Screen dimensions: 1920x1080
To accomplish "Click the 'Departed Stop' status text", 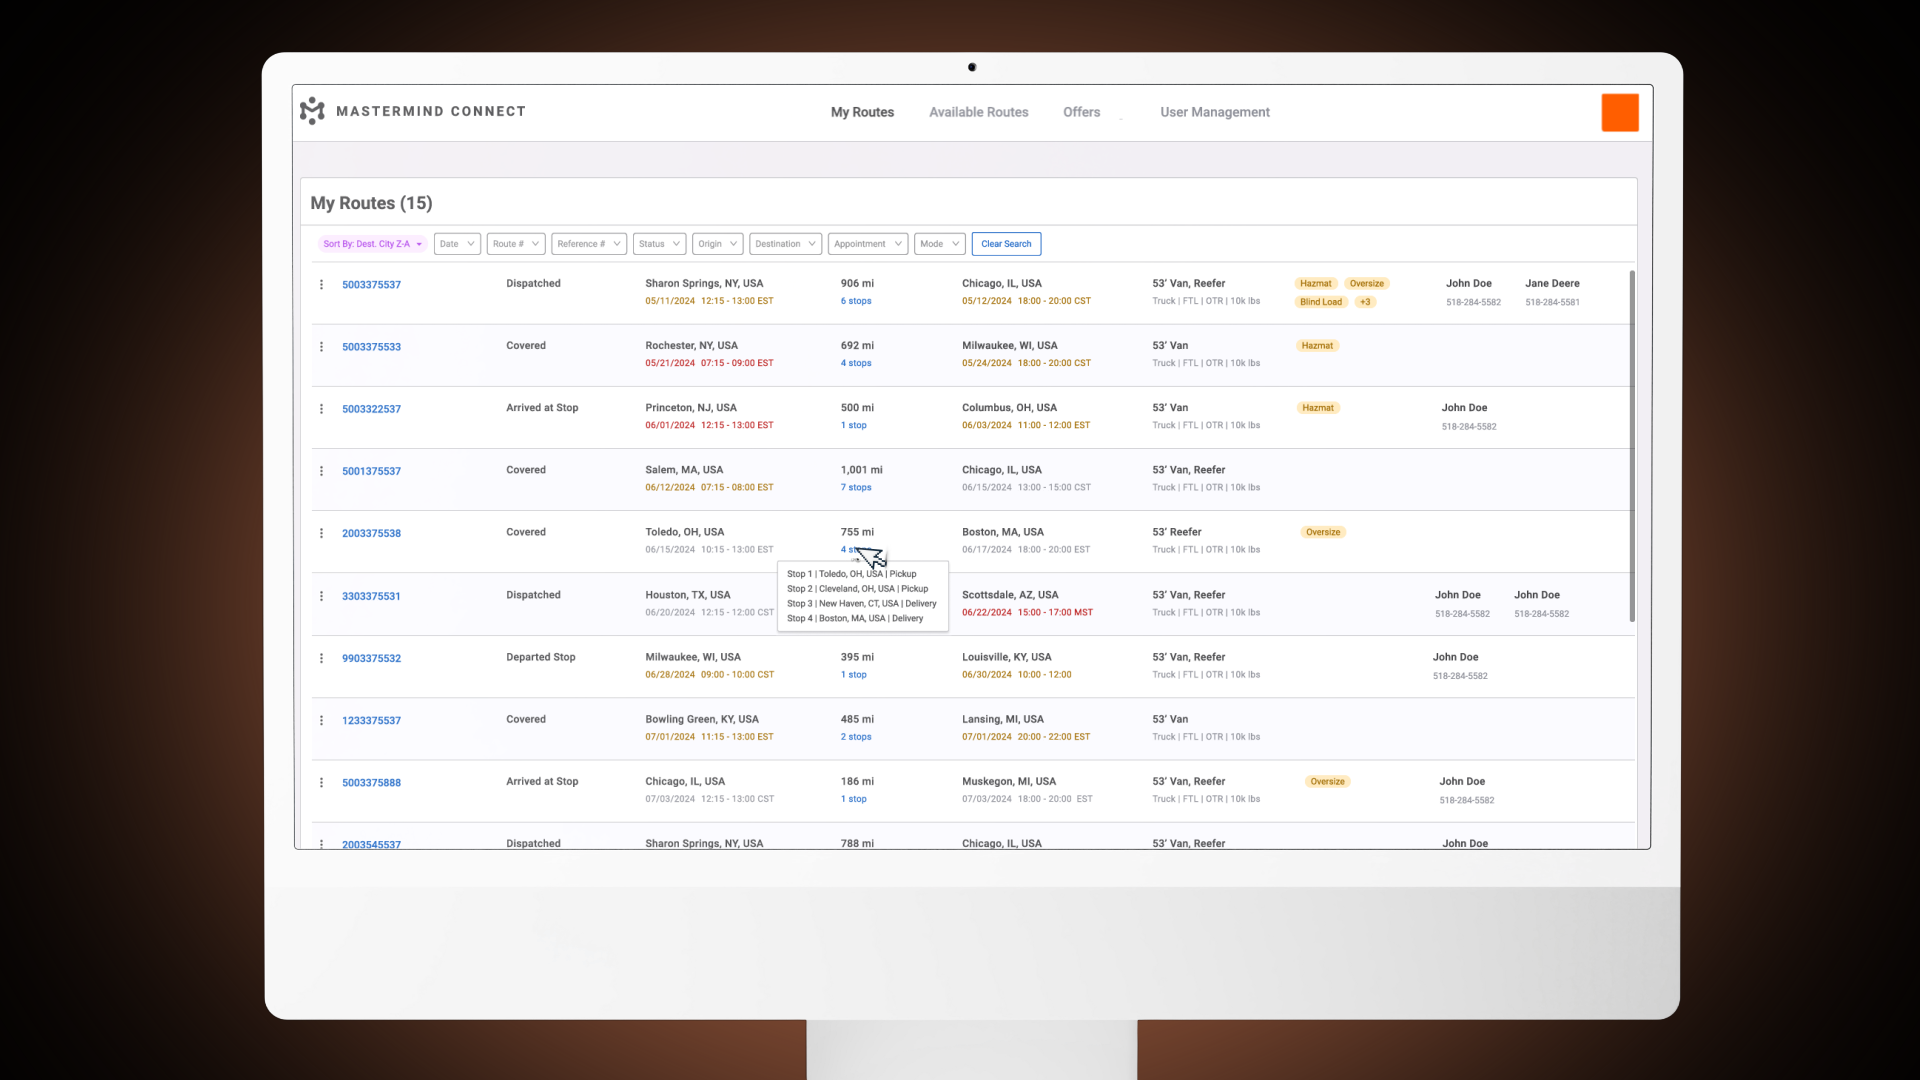I will 541,657.
